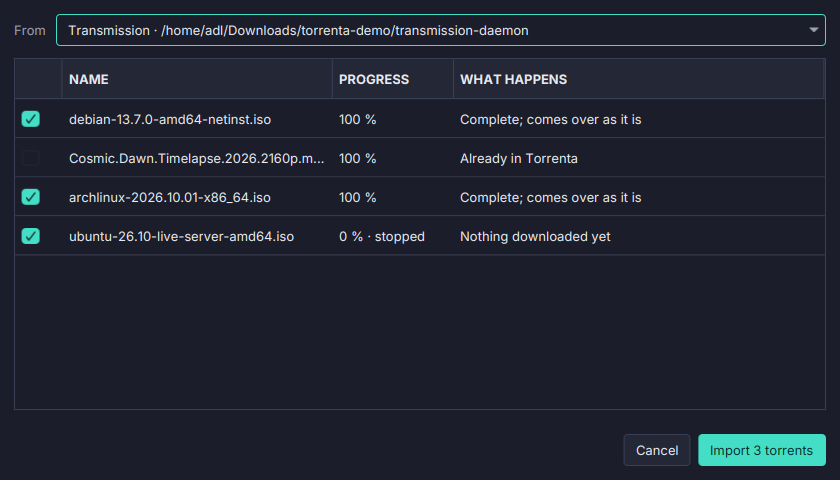Open the From source dropdown
840x480 pixels.
(x=440, y=31)
